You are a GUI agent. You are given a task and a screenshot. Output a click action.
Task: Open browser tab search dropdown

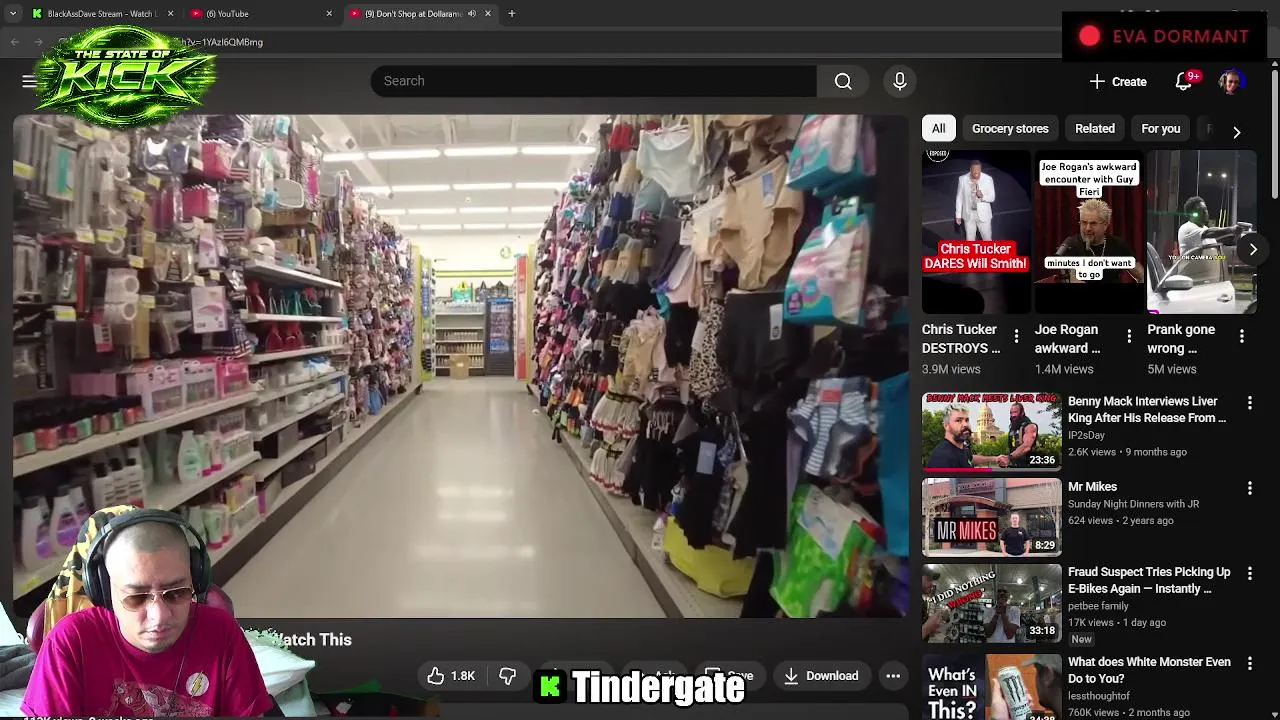[x=13, y=14]
